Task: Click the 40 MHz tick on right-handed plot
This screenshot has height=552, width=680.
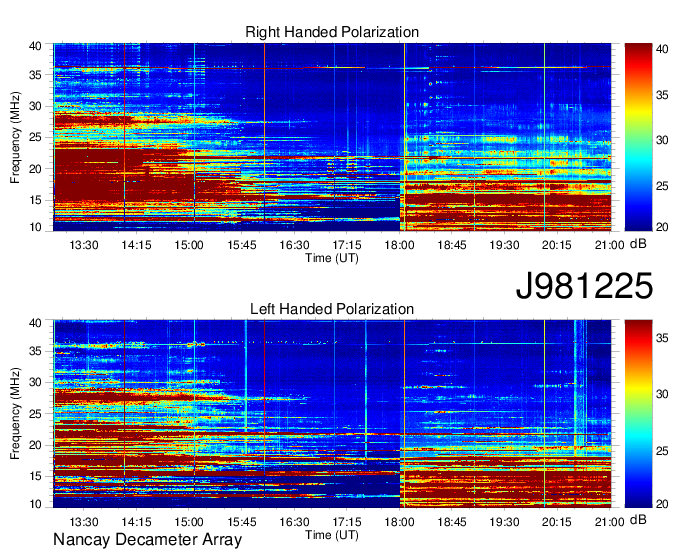Action: click(35, 46)
